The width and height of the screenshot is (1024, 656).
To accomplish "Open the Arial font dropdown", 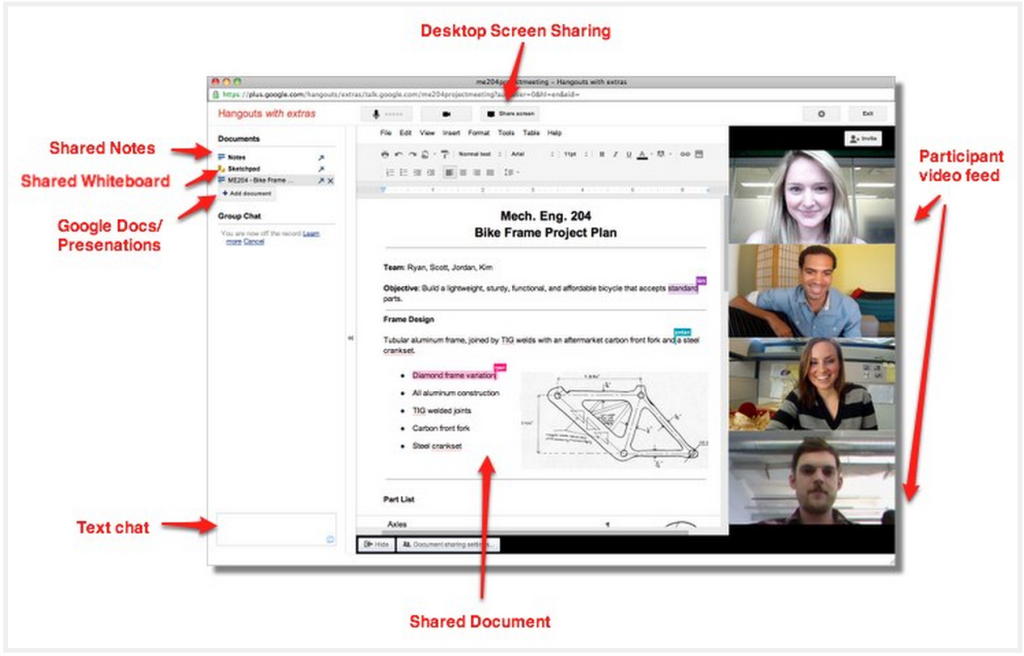I will [x=532, y=154].
